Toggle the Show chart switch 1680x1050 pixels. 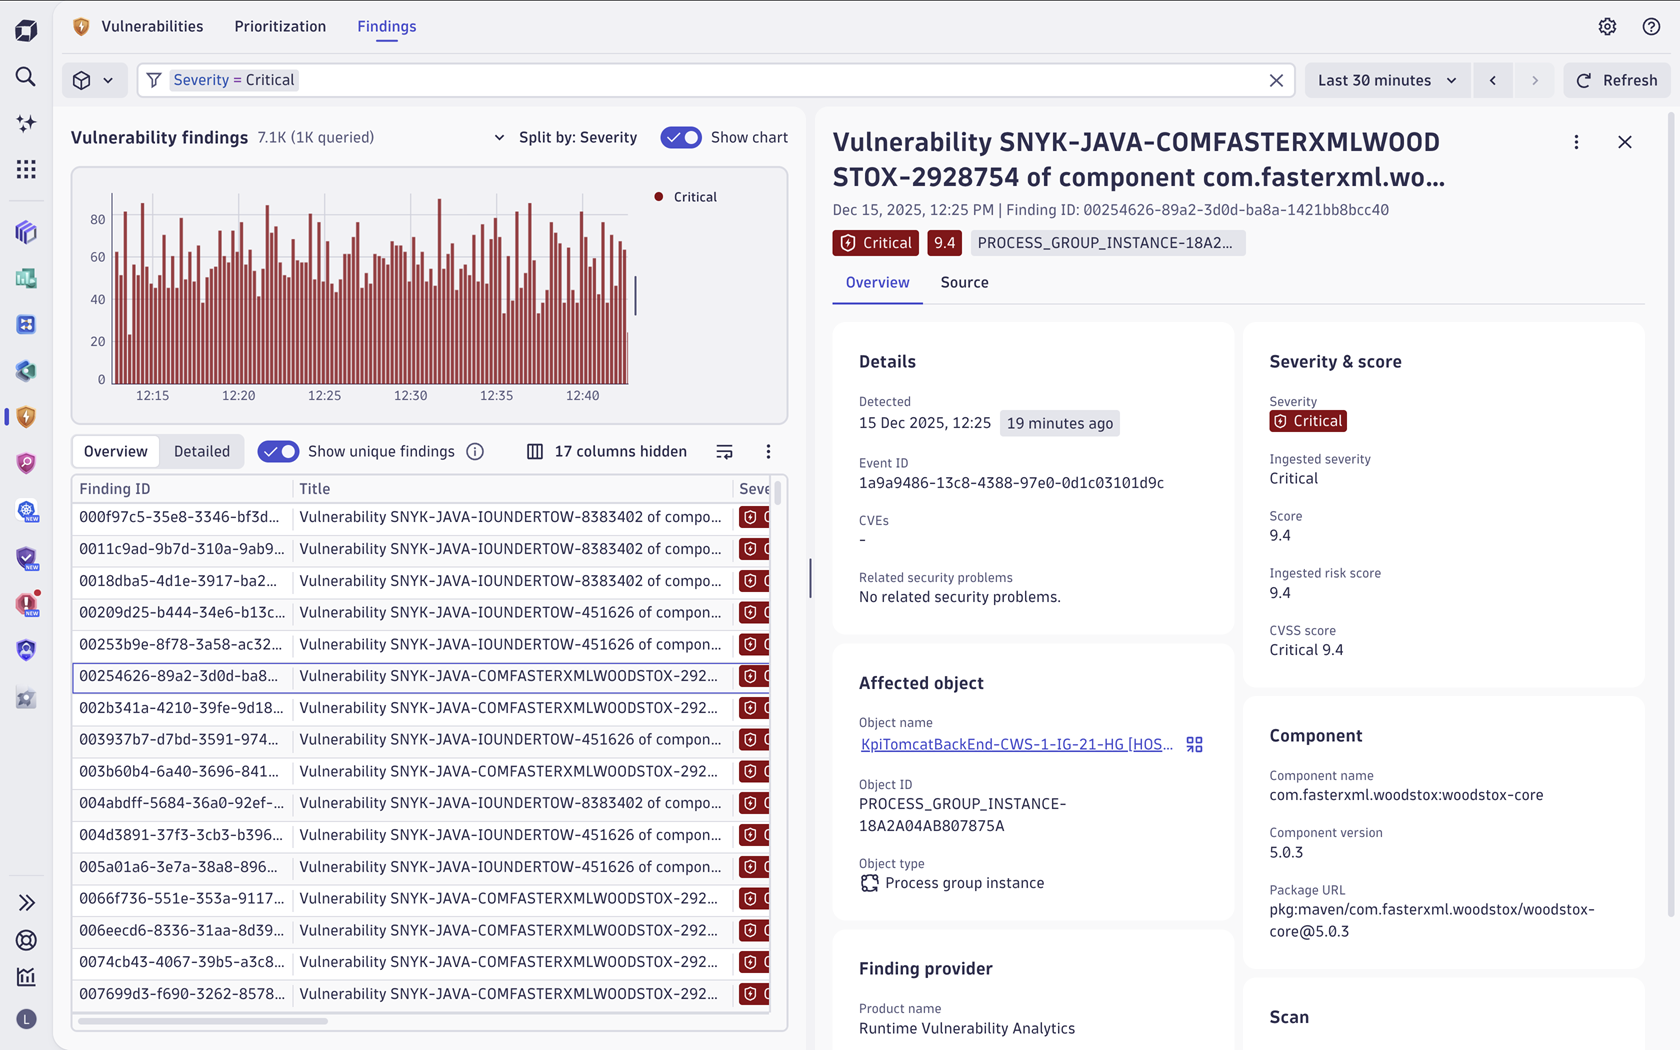(681, 138)
